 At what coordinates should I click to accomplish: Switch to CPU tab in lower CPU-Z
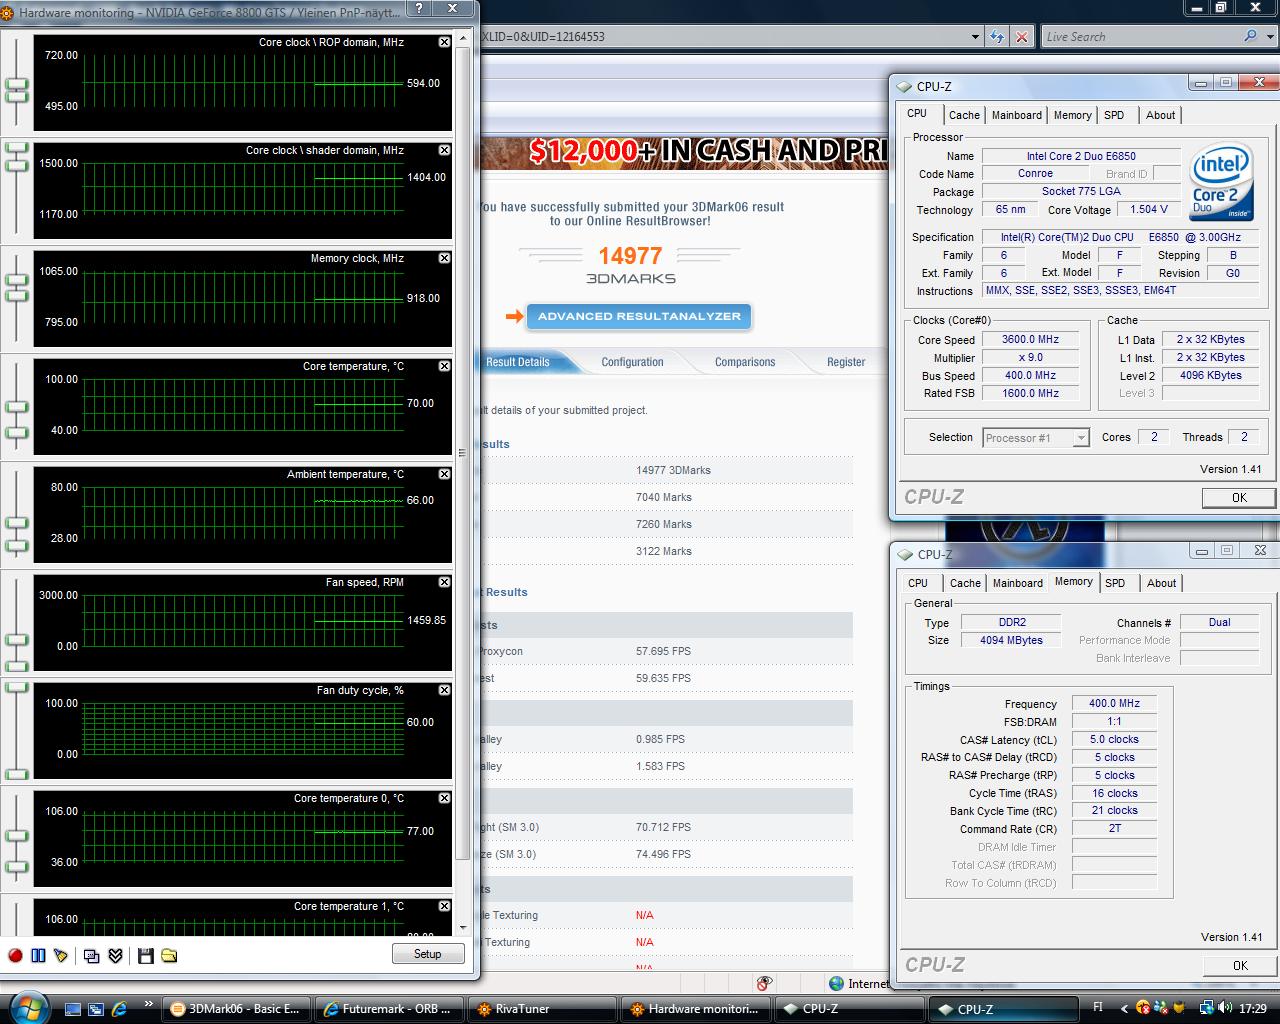[x=918, y=583]
